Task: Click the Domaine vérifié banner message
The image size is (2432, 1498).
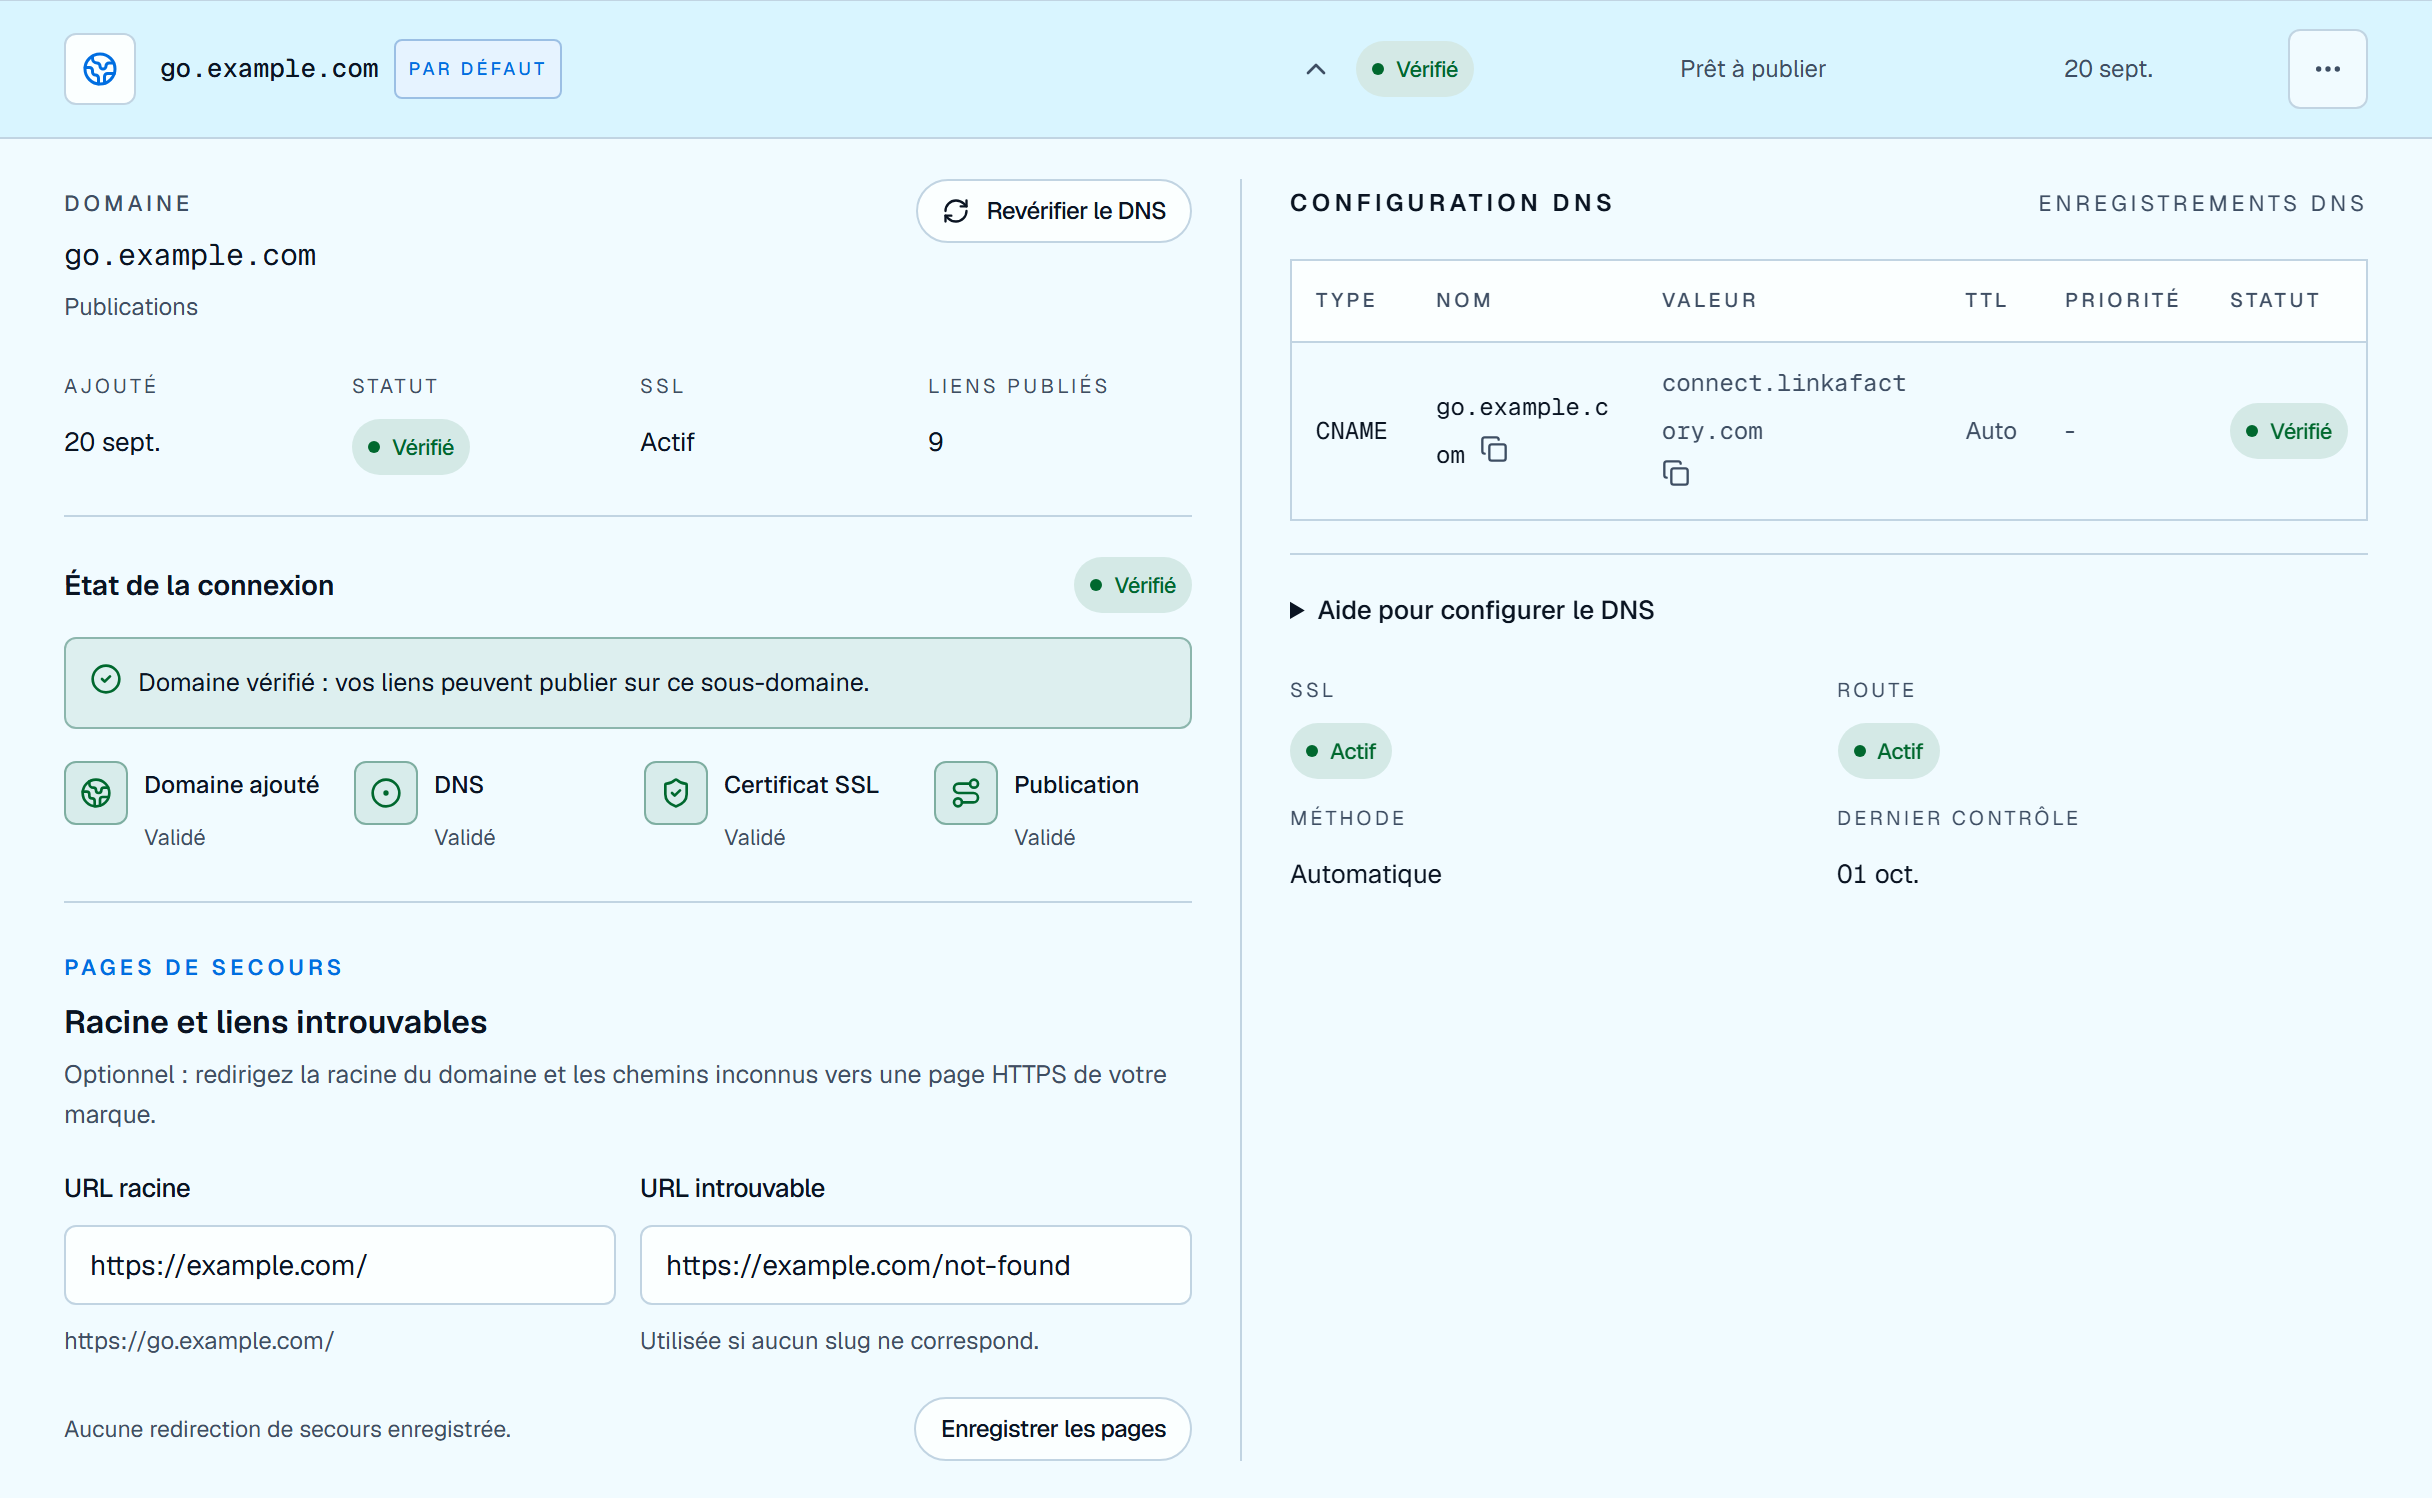Action: (504, 682)
